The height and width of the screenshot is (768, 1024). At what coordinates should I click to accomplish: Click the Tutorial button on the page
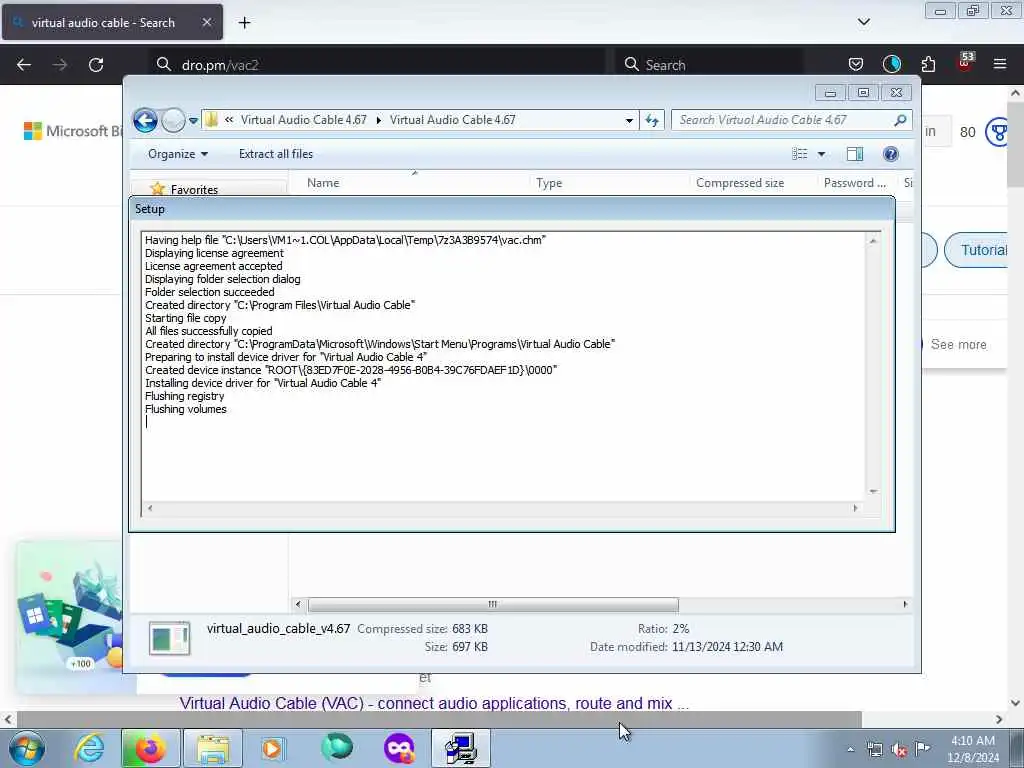(x=978, y=250)
